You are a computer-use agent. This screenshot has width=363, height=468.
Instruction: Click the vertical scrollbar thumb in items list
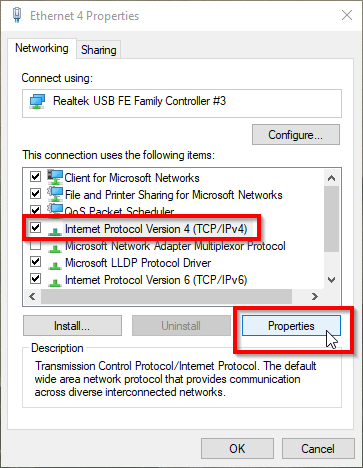(x=332, y=219)
